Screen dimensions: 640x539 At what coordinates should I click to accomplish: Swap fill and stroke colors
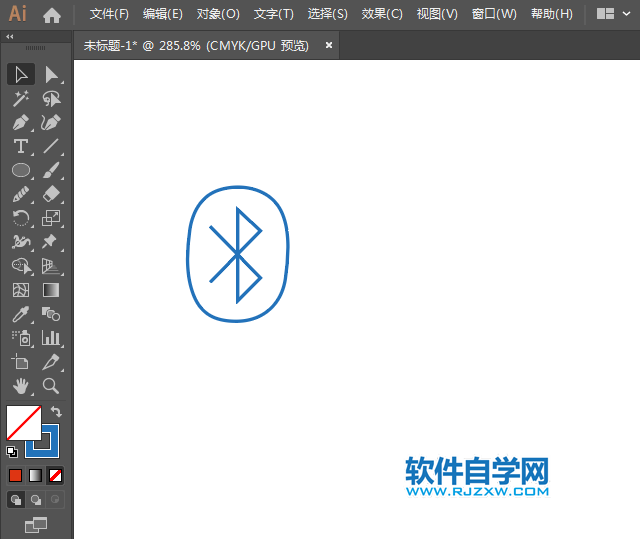click(x=57, y=411)
